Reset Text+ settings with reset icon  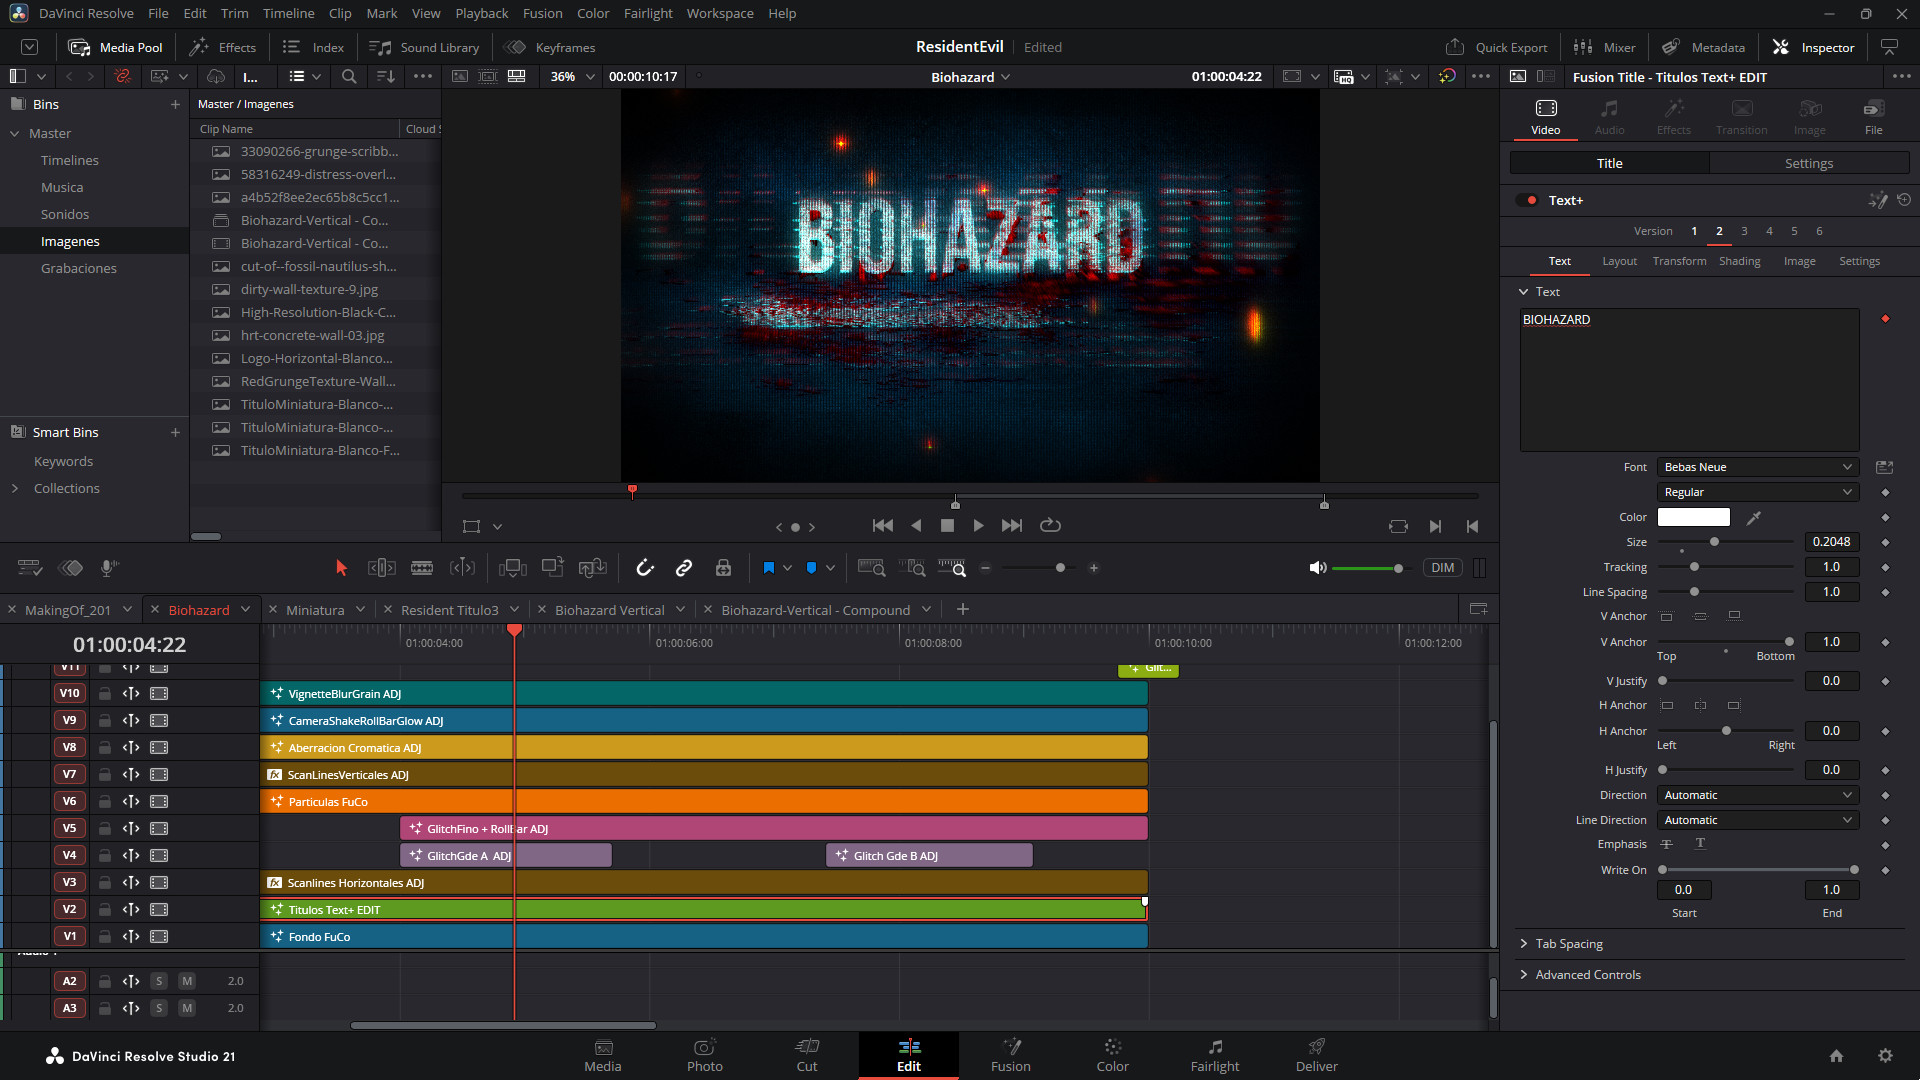pos(1904,200)
